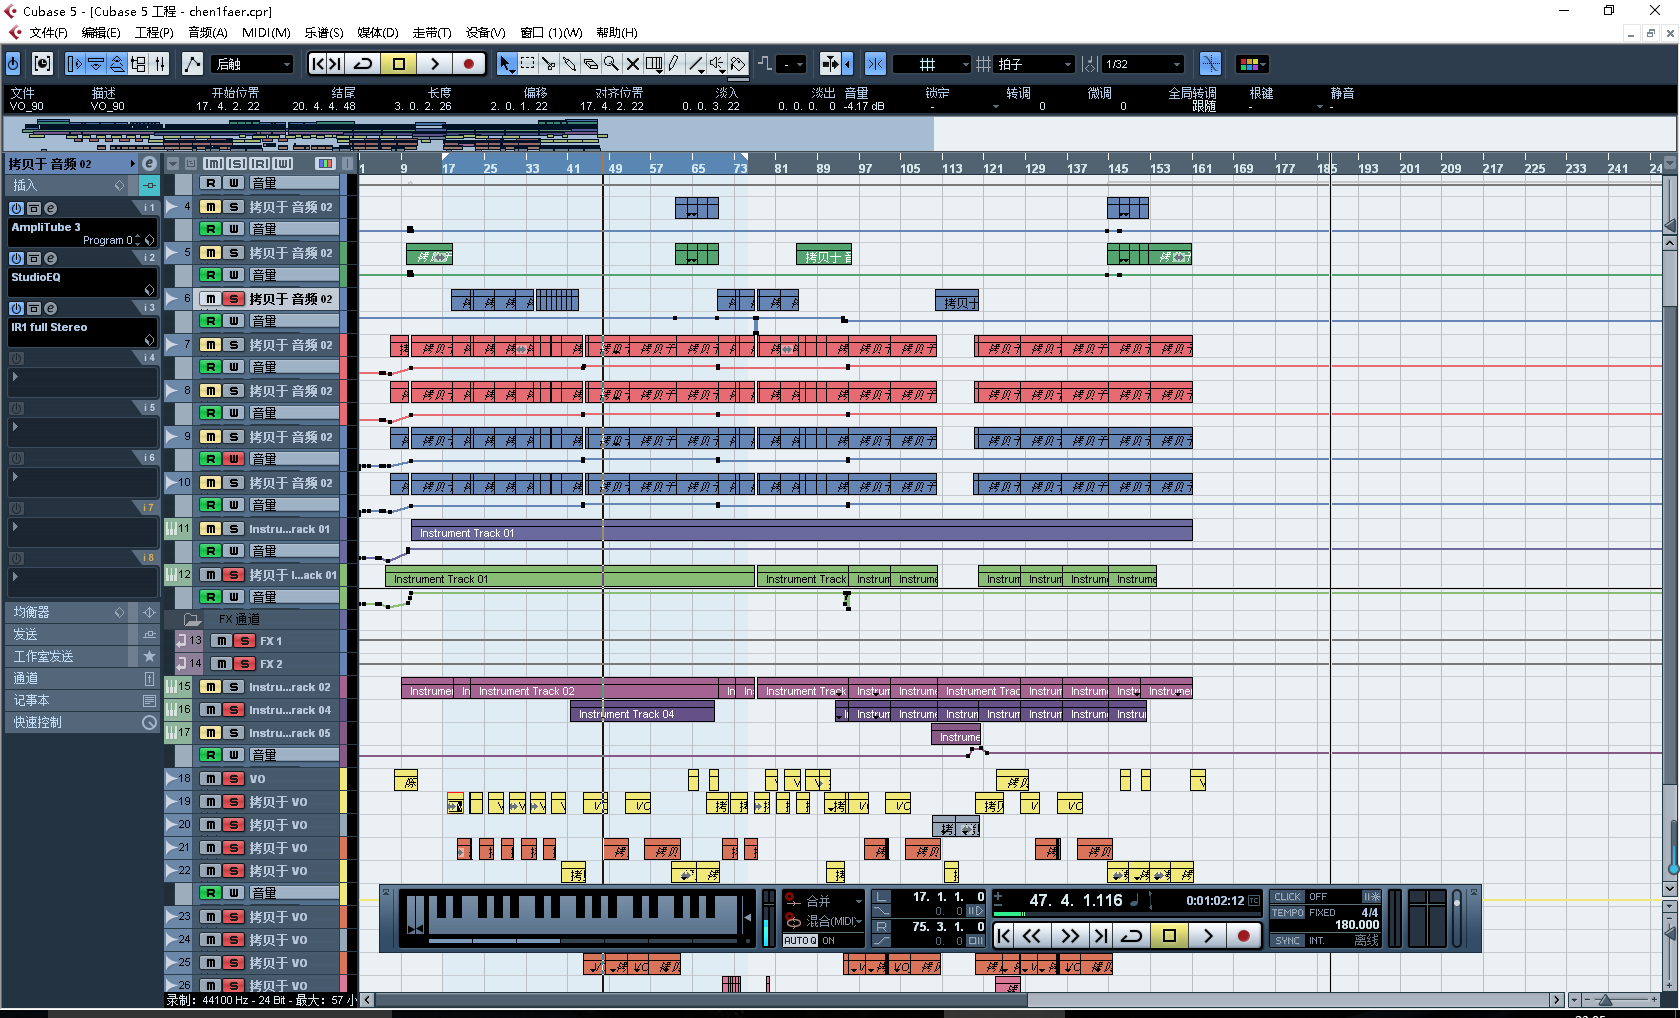This screenshot has height=1018, width=1680.
Task: Select the Erase tool
Action: (590, 64)
